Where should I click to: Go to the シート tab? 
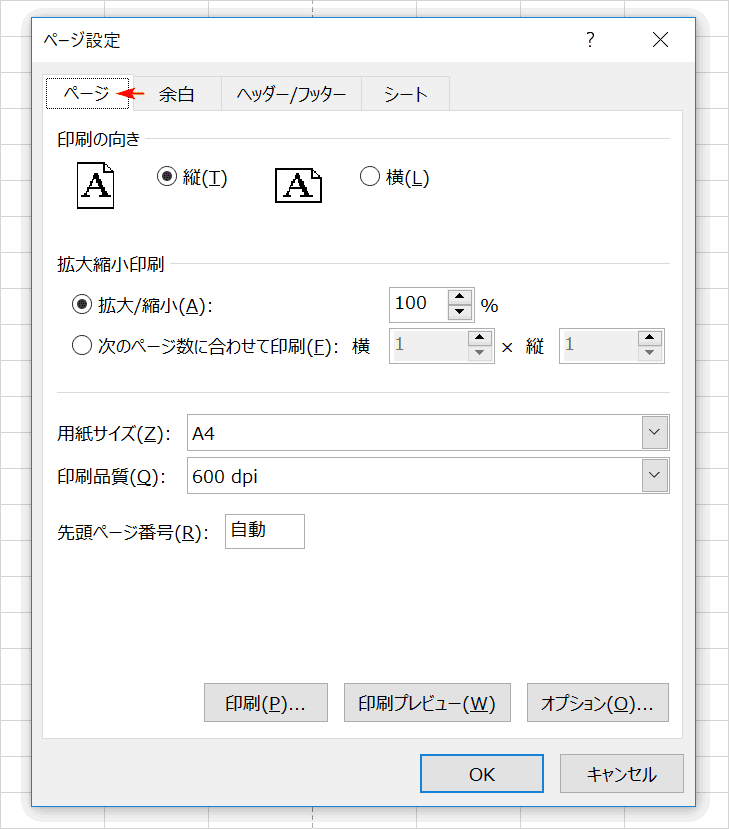(405, 94)
